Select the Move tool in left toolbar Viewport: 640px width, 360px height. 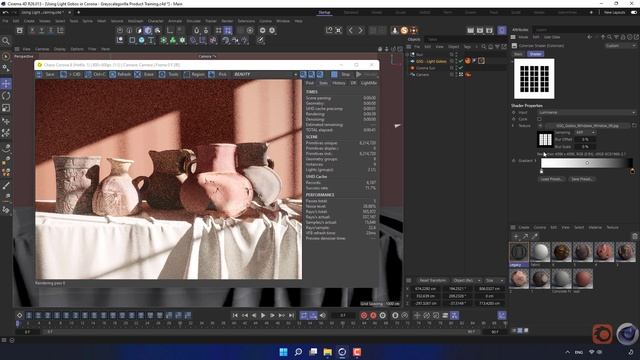[6, 84]
